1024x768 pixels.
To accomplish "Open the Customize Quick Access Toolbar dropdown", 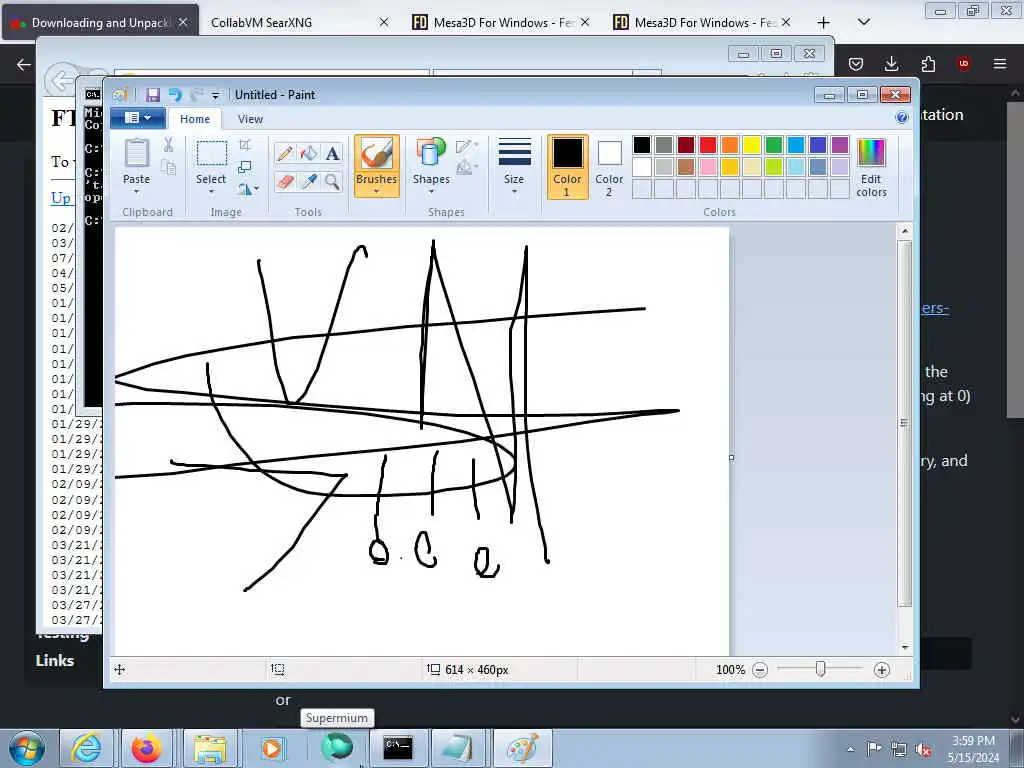I will coord(216,95).
